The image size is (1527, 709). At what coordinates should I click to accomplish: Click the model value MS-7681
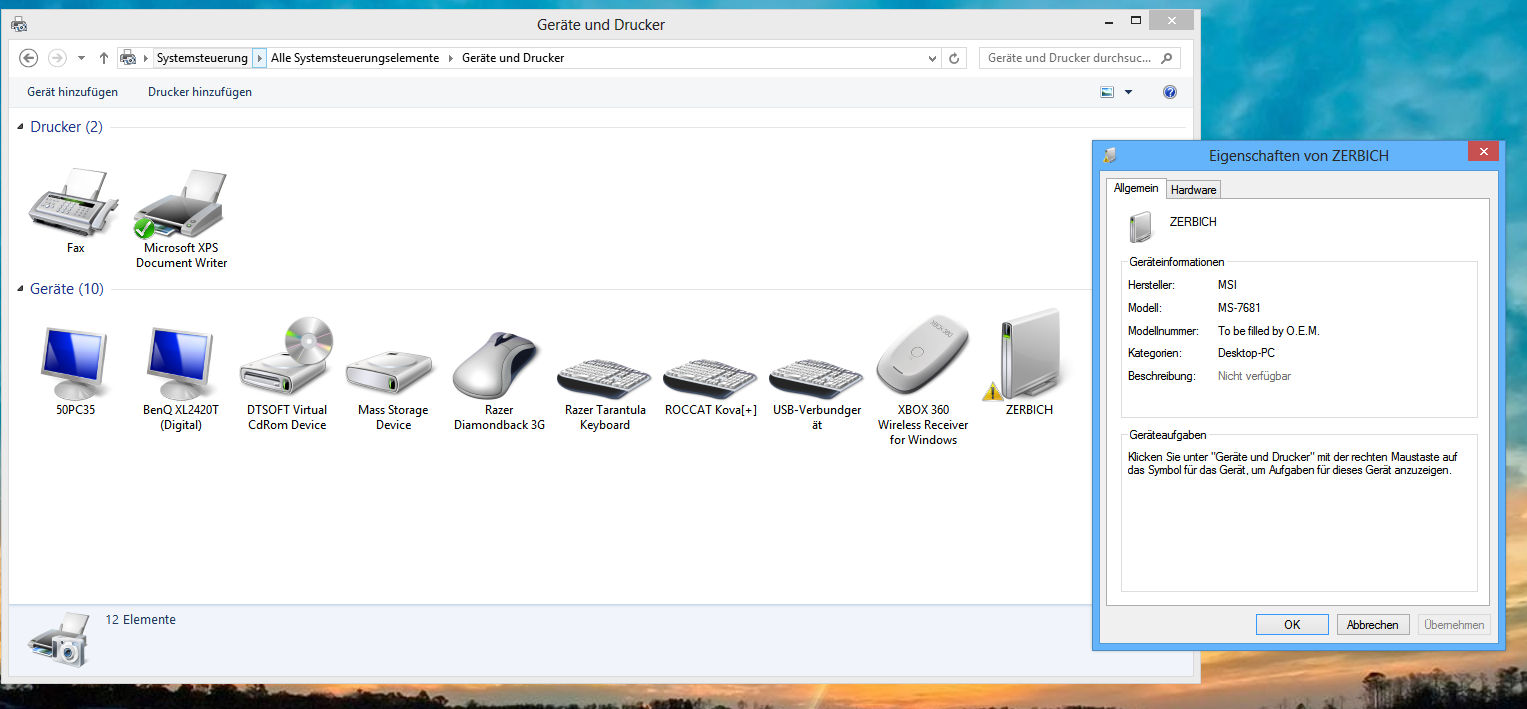coord(1239,308)
